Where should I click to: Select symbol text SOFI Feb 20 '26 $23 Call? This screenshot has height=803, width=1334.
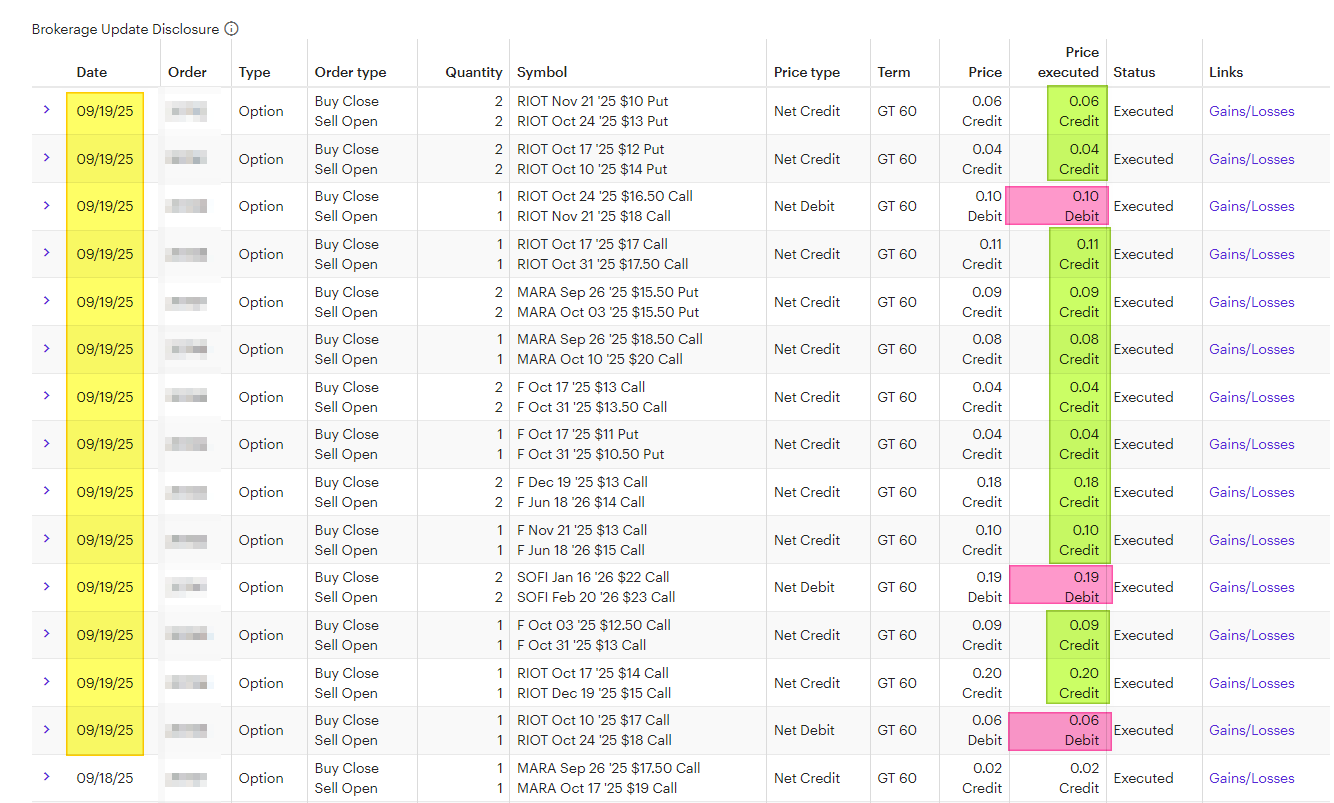tap(596, 597)
